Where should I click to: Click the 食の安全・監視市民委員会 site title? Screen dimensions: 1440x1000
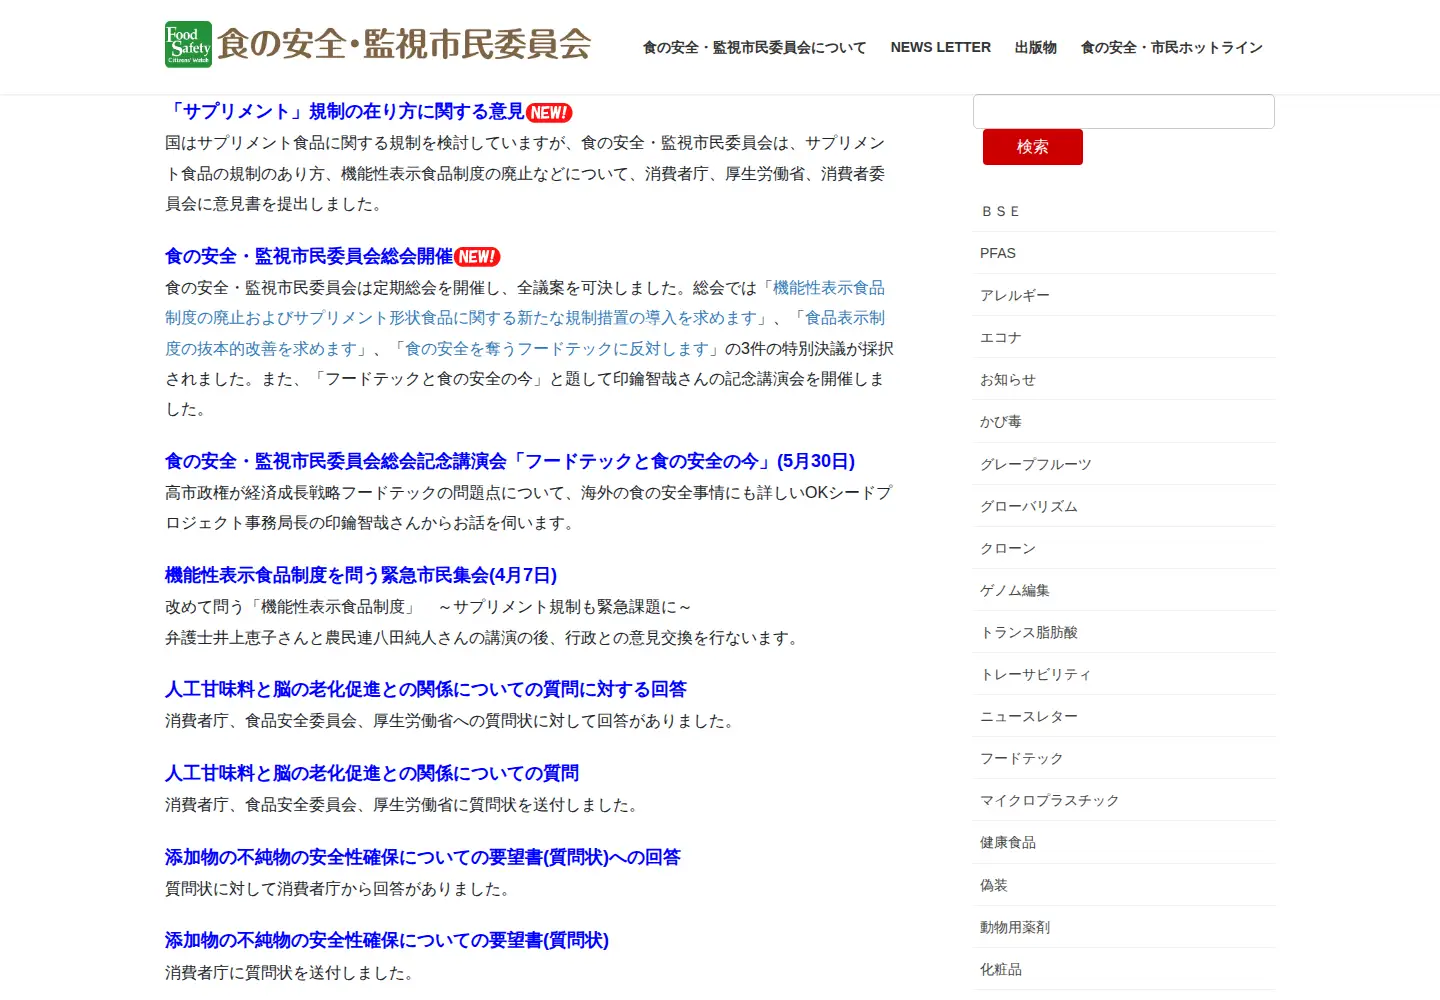[x=404, y=44]
